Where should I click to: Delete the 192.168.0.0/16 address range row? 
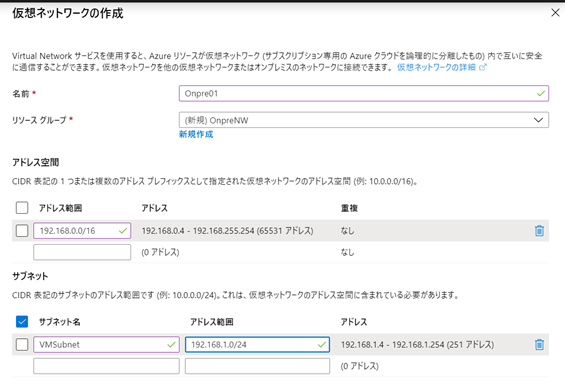[x=539, y=231]
